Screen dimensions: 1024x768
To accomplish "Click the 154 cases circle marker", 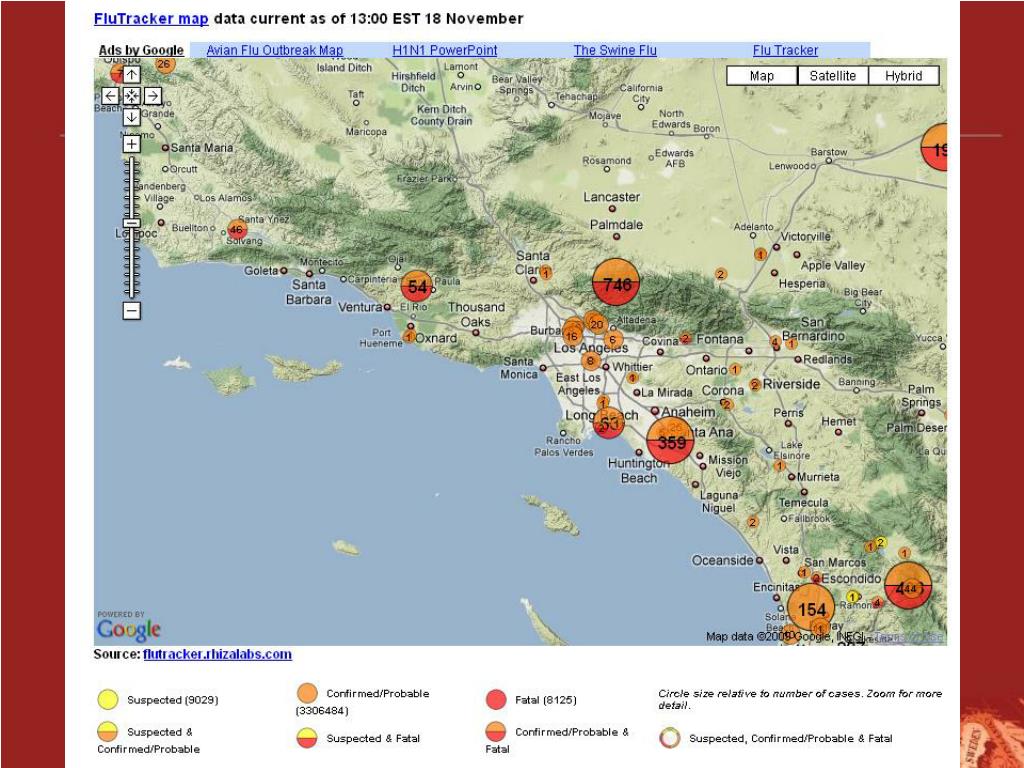I will [x=811, y=608].
